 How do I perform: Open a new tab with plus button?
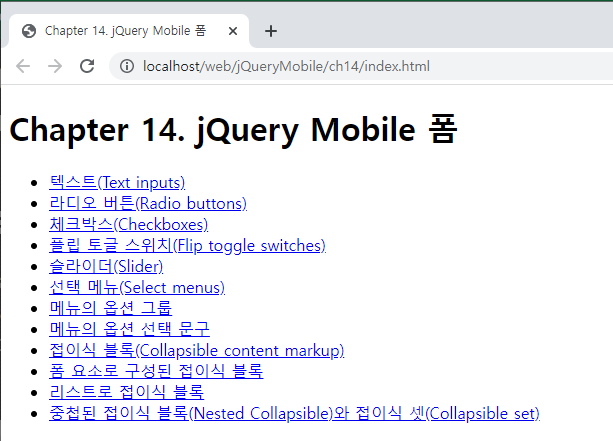(271, 31)
